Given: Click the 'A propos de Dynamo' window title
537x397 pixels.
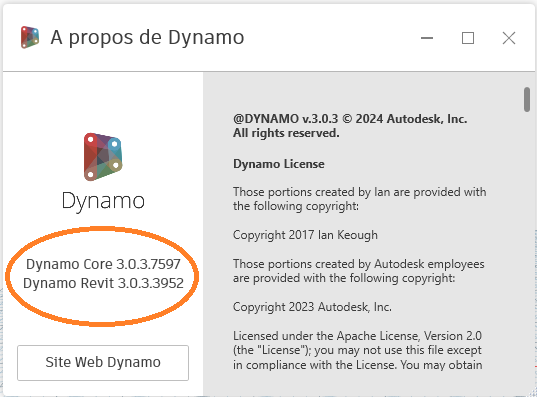Looking at the screenshot, I should pos(147,37).
